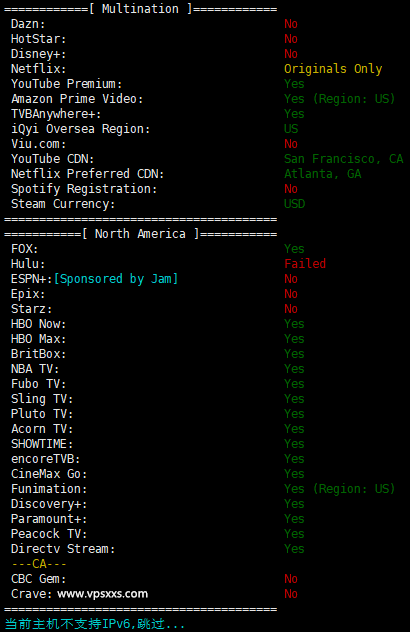Select the 'TVBAnywhere+:' label

(x=56, y=114)
